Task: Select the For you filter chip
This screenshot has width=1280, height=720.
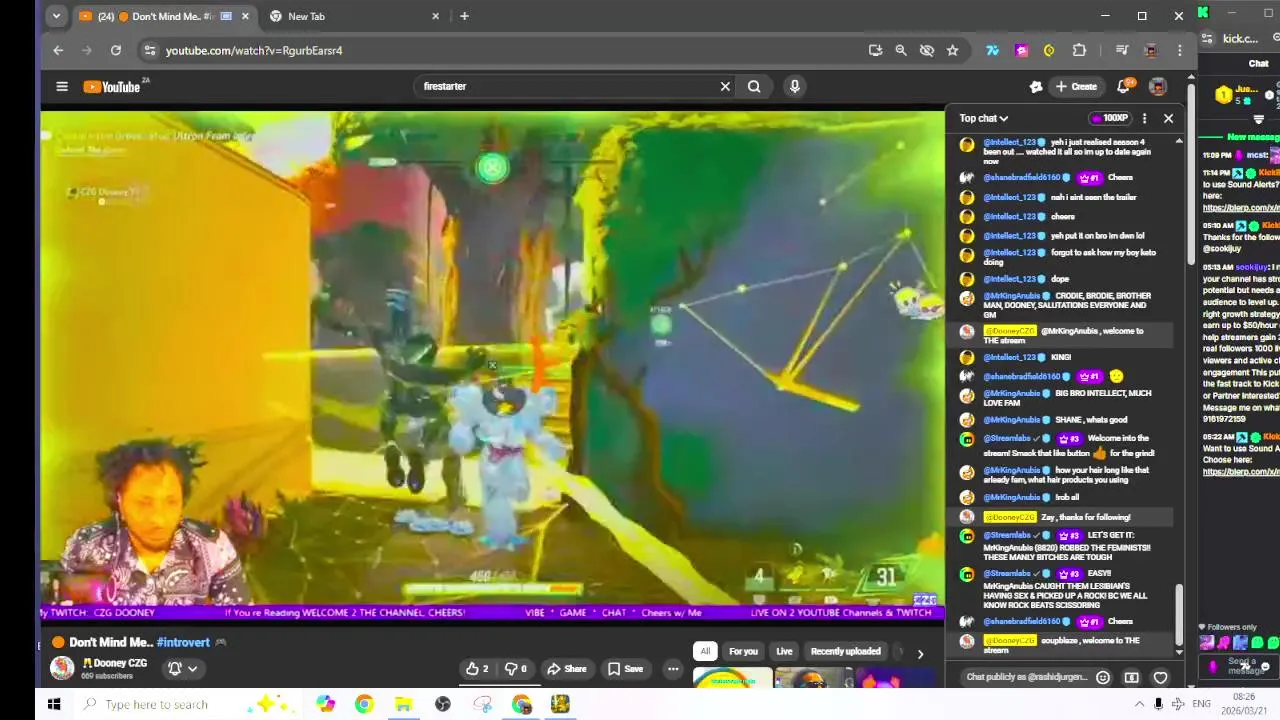Action: coord(743,651)
